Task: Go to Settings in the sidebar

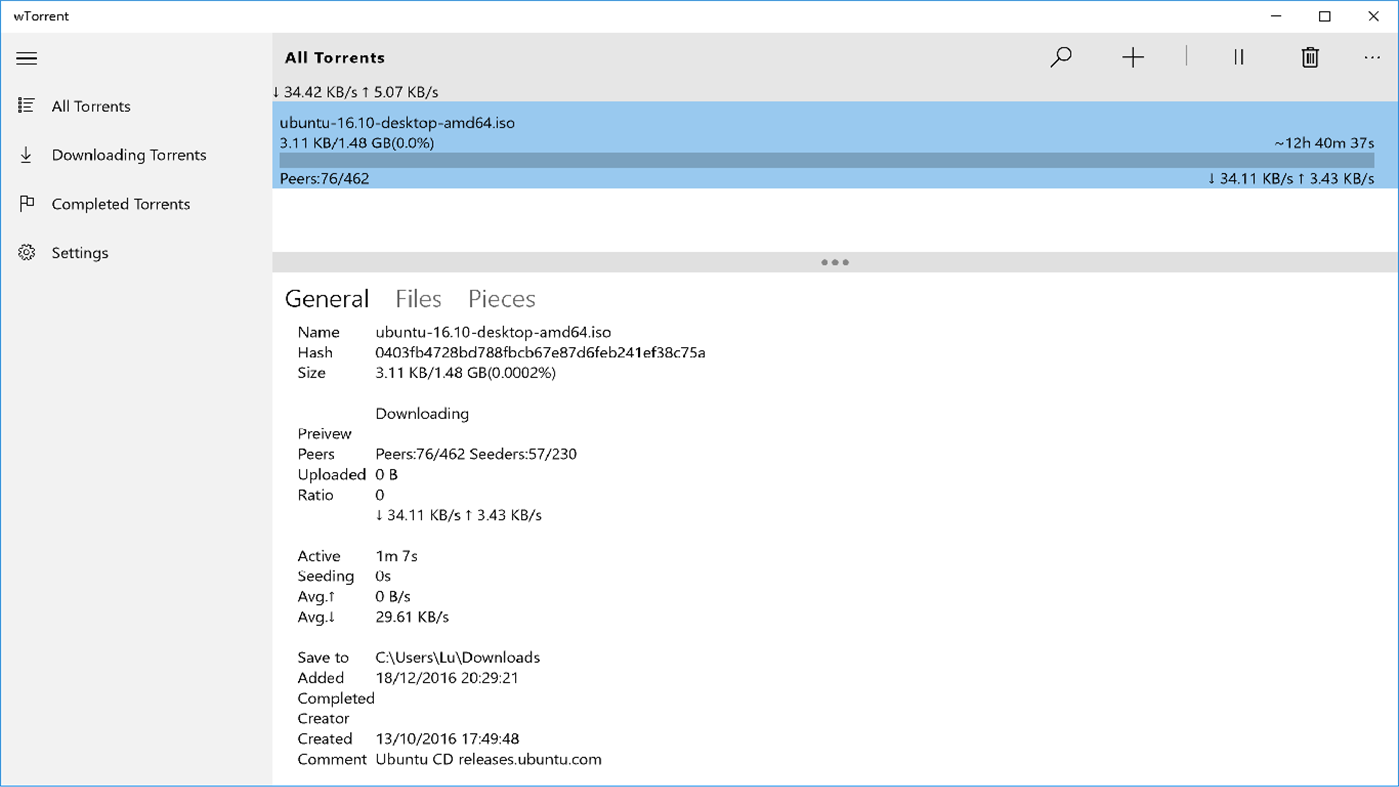Action: click(79, 252)
